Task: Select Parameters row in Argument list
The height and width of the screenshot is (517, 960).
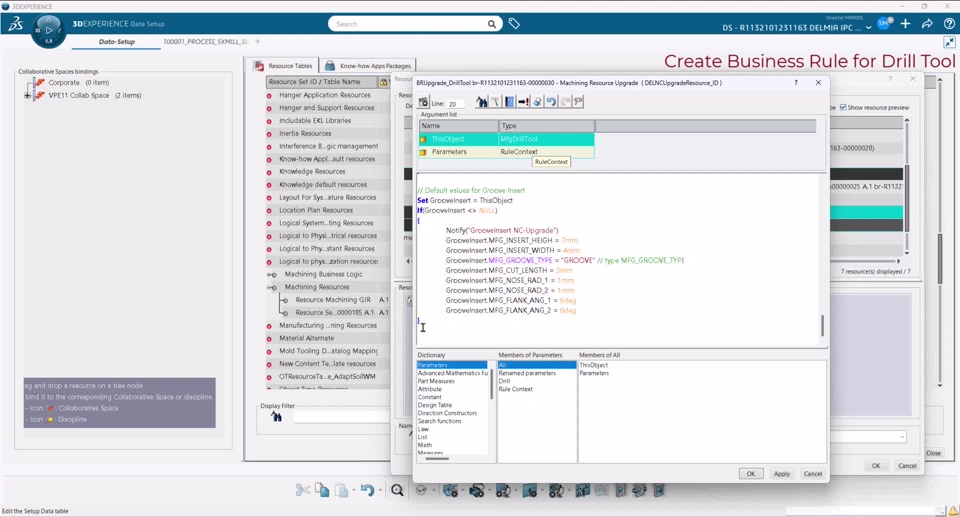Action: pyautogui.click(x=506, y=152)
